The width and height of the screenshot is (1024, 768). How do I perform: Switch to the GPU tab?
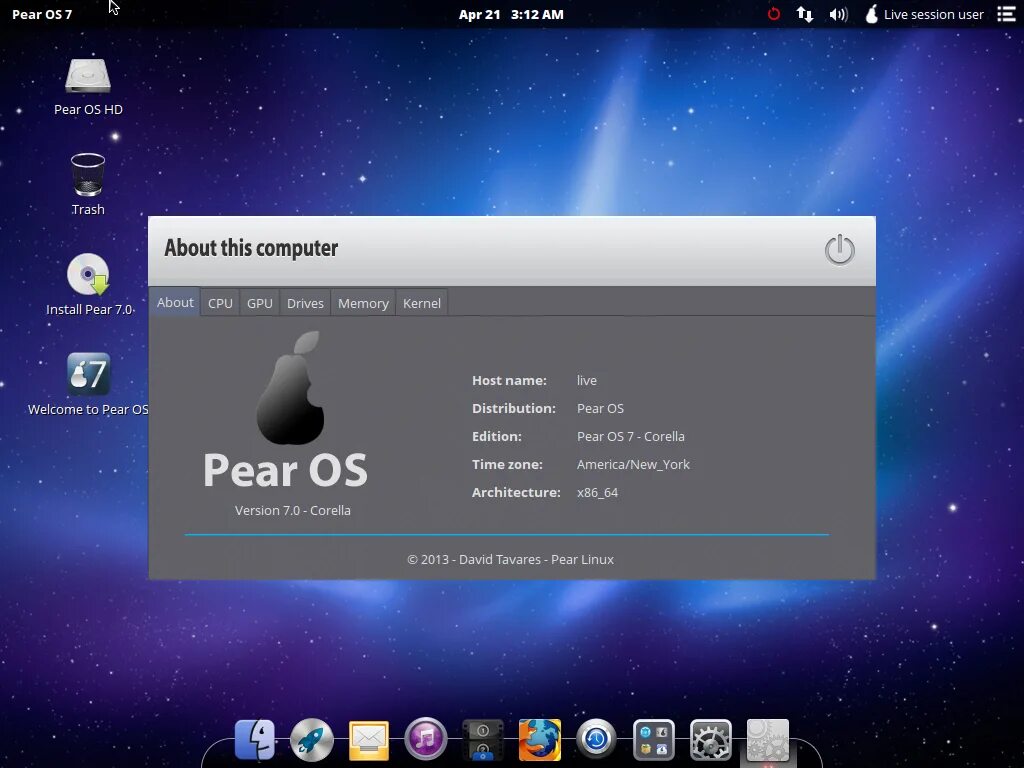259,303
